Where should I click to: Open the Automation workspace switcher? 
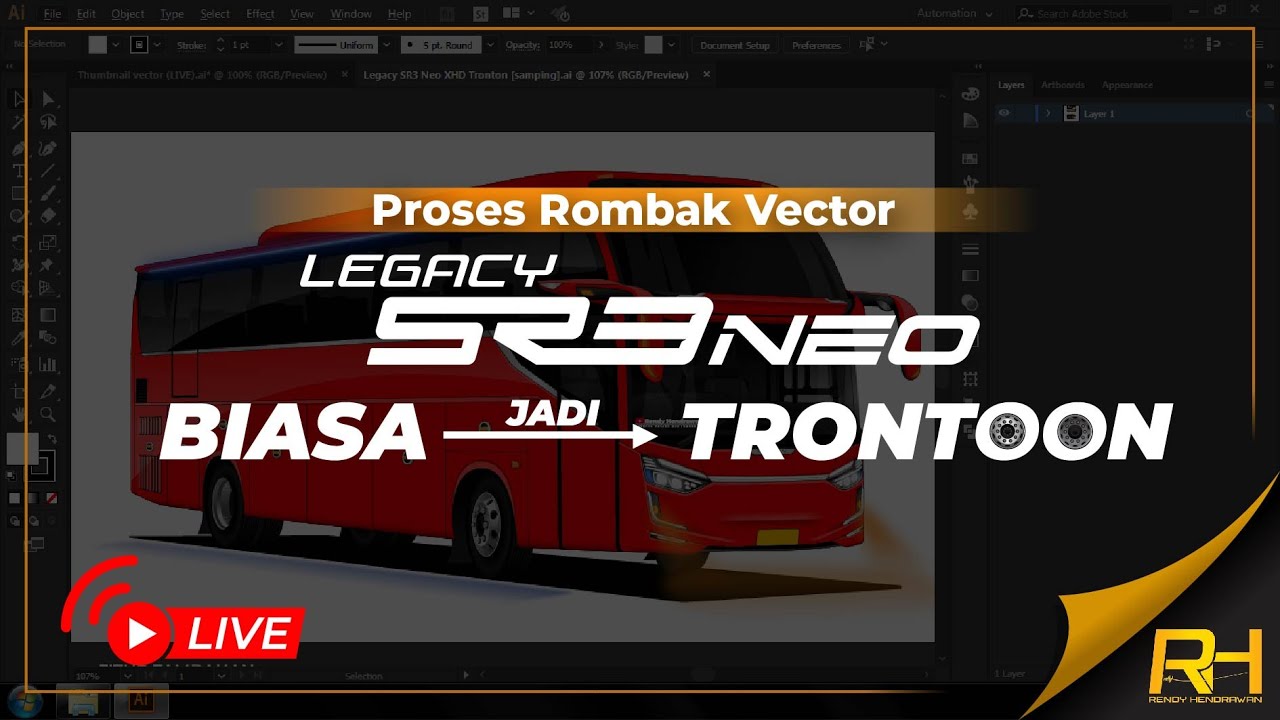955,14
